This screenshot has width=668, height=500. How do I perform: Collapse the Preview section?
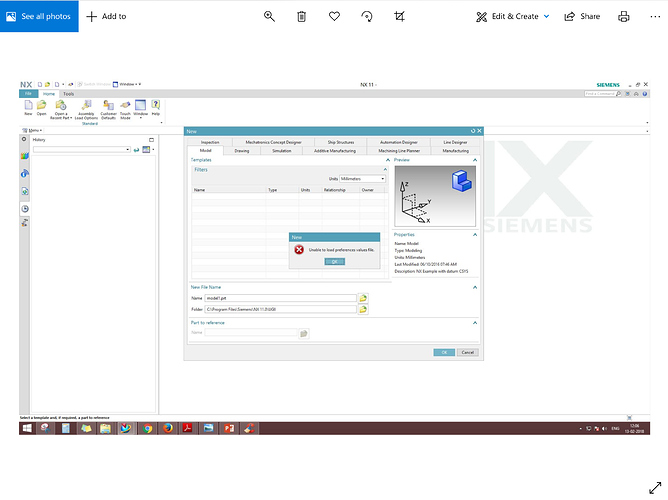pyautogui.click(x=475, y=160)
